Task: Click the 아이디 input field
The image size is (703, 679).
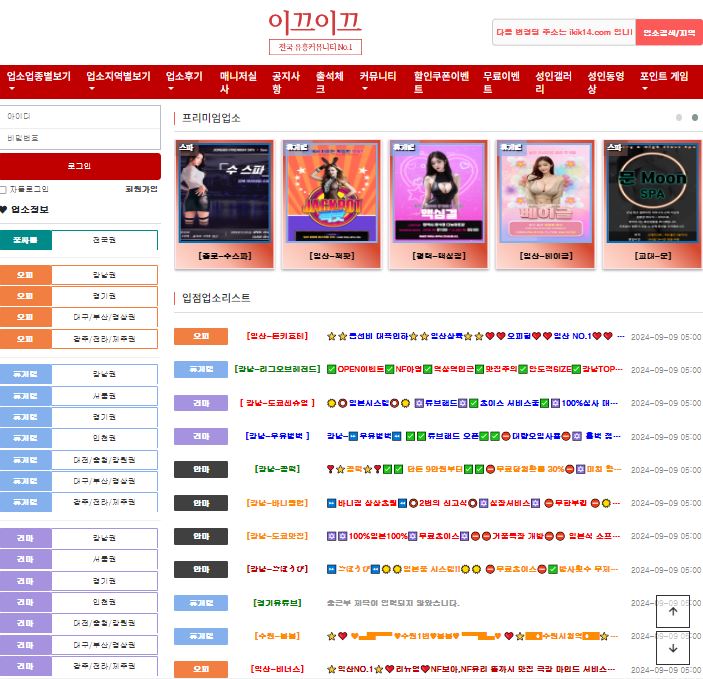Action: click(x=80, y=117)
